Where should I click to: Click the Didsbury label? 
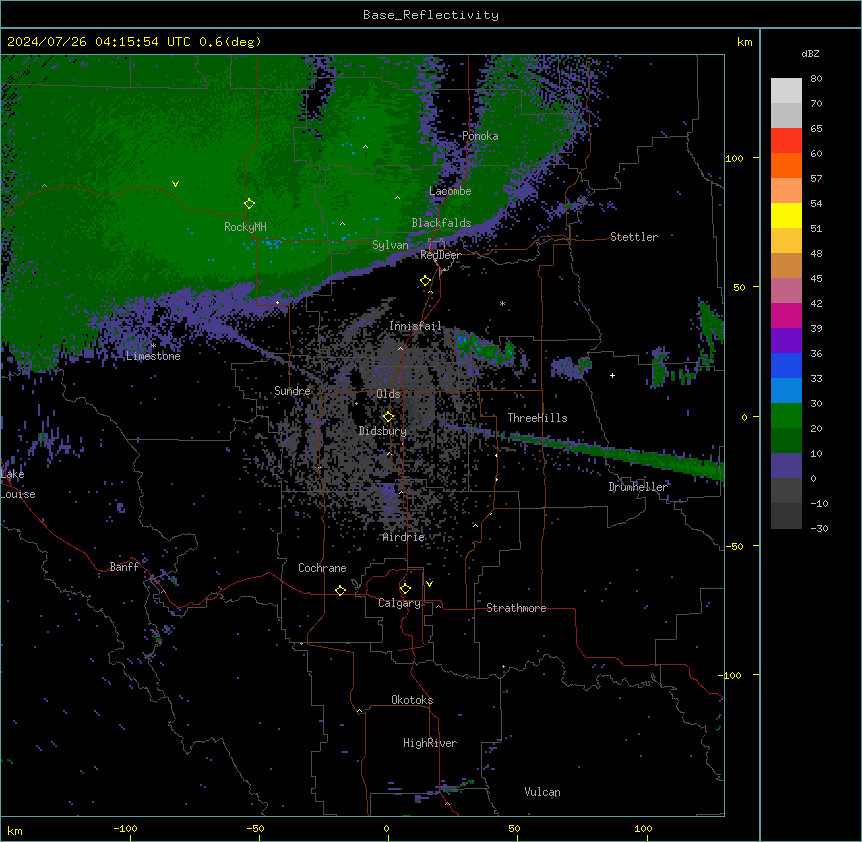click(383, 431)
